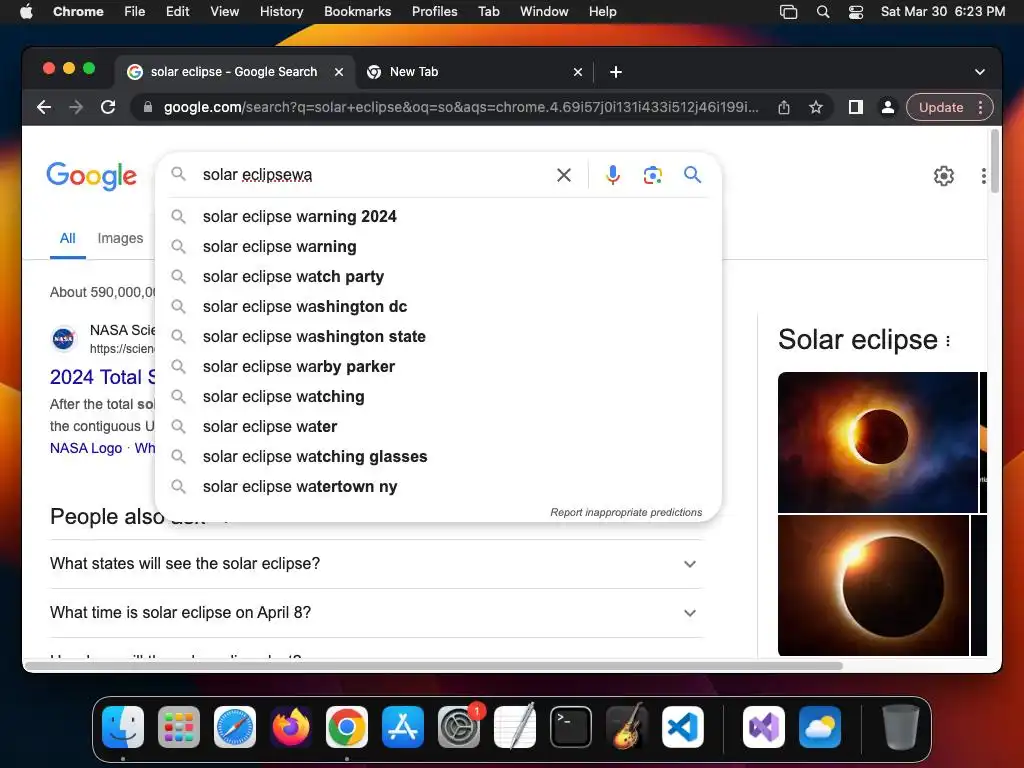This screenshot has height=768, width=1024.
Task: Open the Profiles menu
Action: 434,12
